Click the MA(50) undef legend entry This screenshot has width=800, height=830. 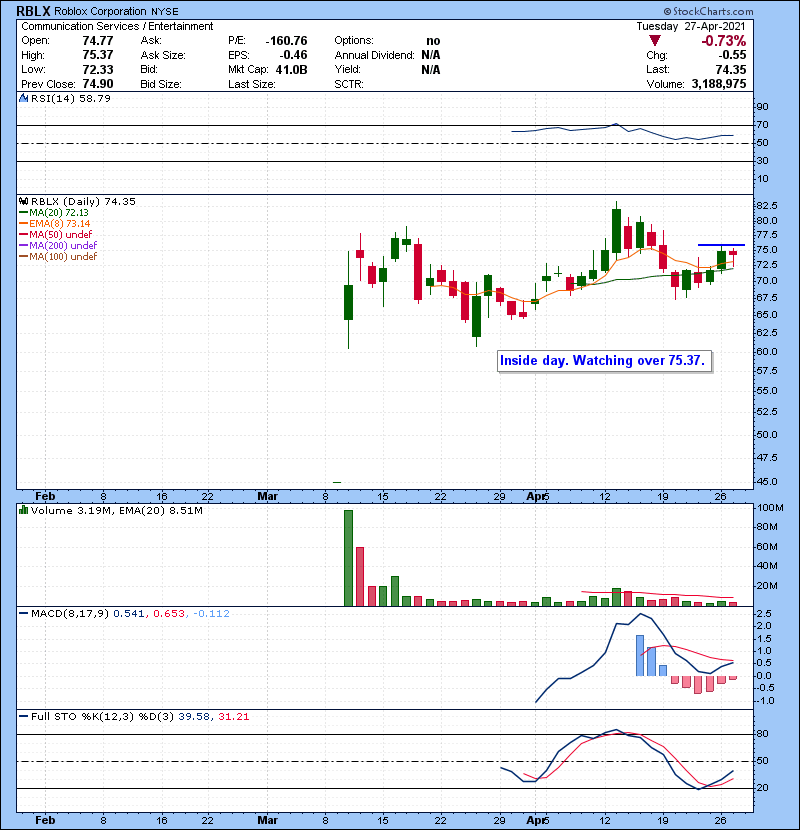60,234
